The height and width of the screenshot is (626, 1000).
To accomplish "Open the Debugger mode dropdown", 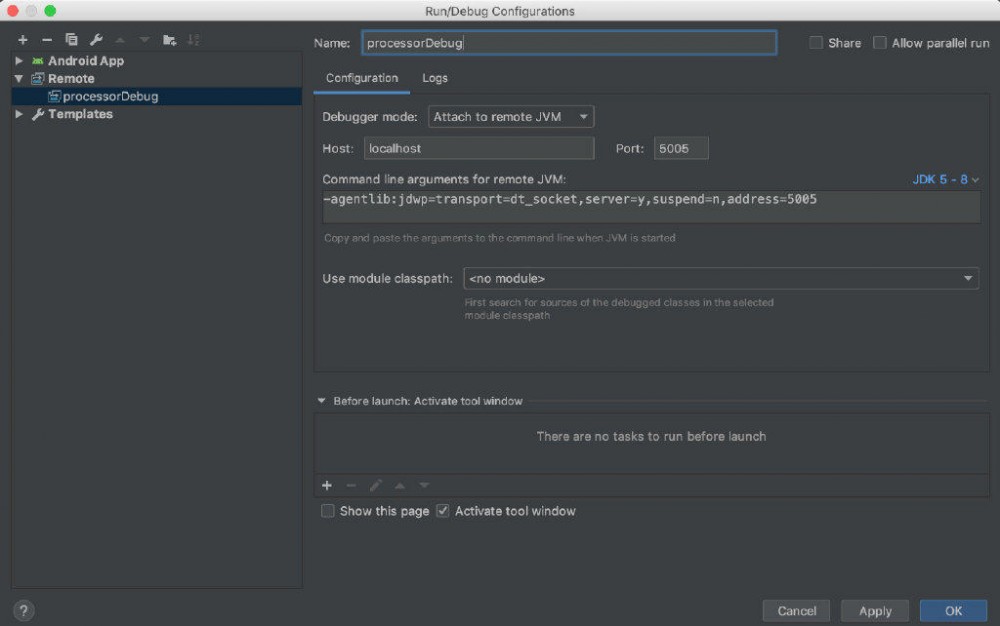I will [511, 117].
